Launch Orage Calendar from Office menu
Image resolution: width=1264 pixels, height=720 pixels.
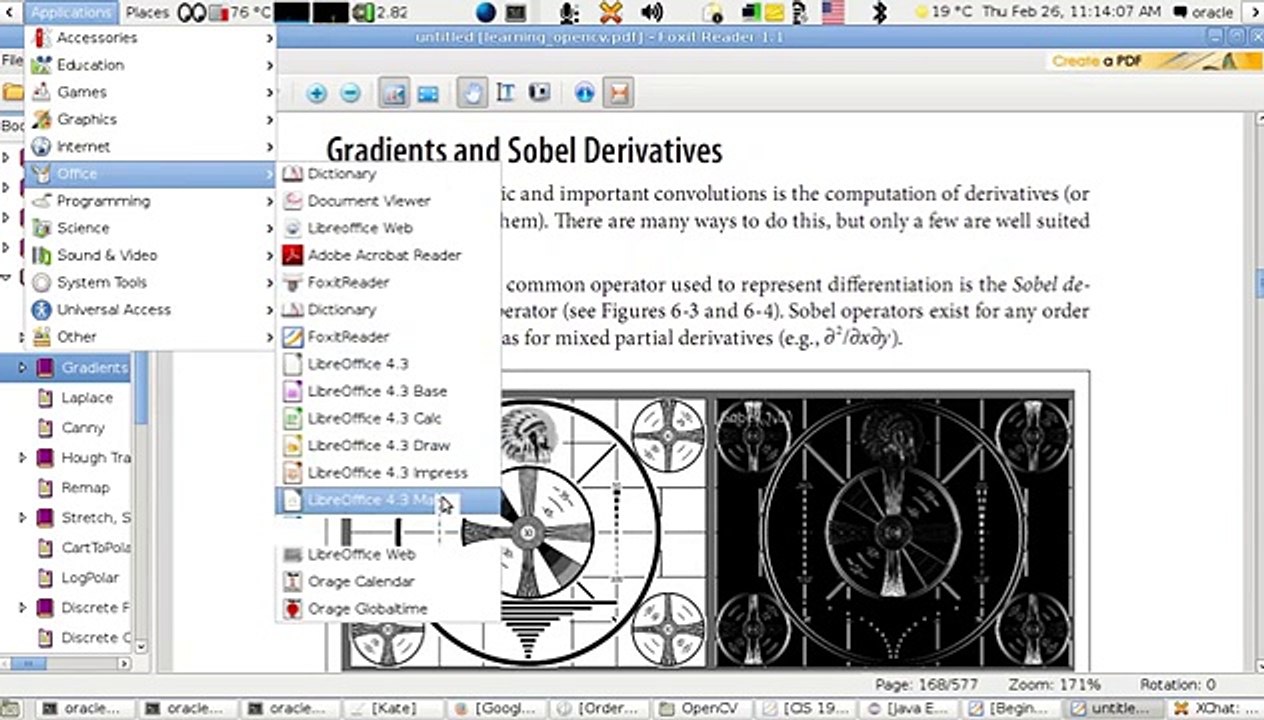(388, 582)
